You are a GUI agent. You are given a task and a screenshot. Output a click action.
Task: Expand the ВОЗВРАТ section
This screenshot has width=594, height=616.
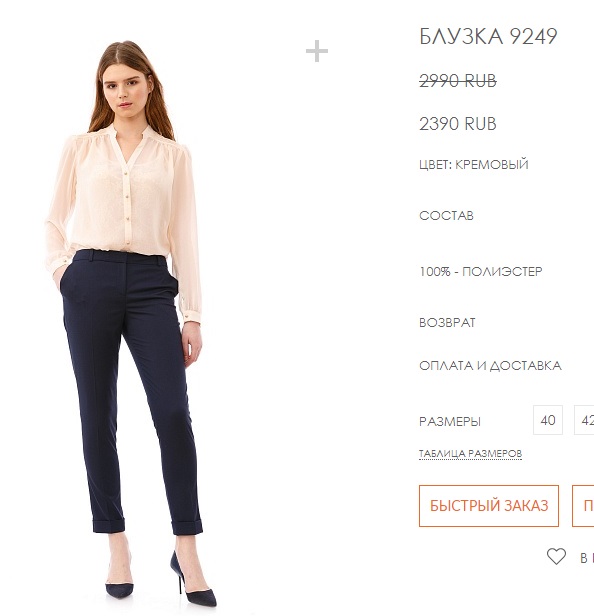point(447,323)
